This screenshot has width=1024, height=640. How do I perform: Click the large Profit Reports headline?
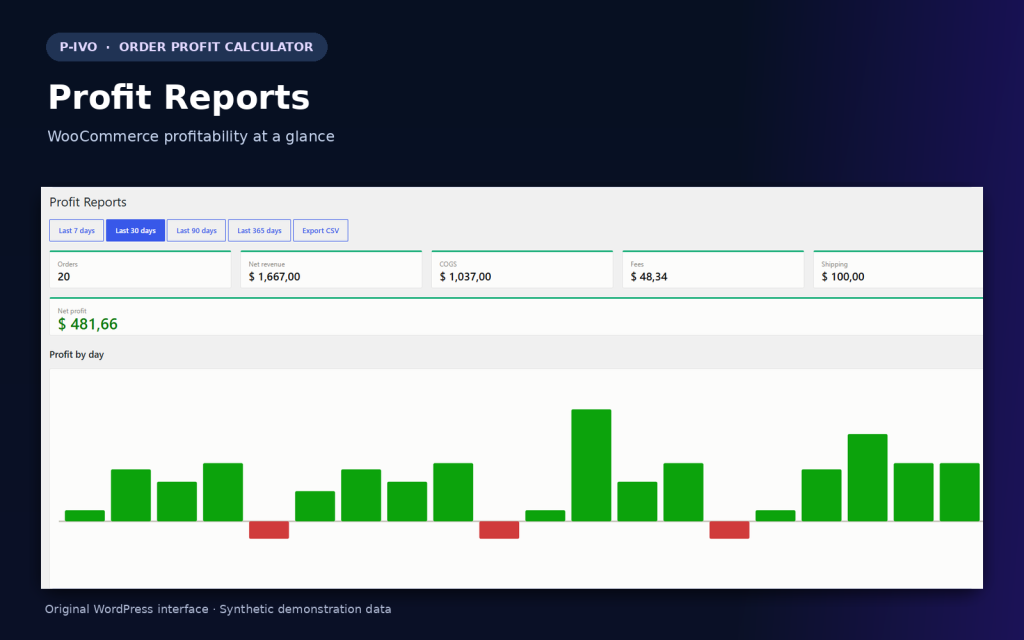(x=179, y=97)
